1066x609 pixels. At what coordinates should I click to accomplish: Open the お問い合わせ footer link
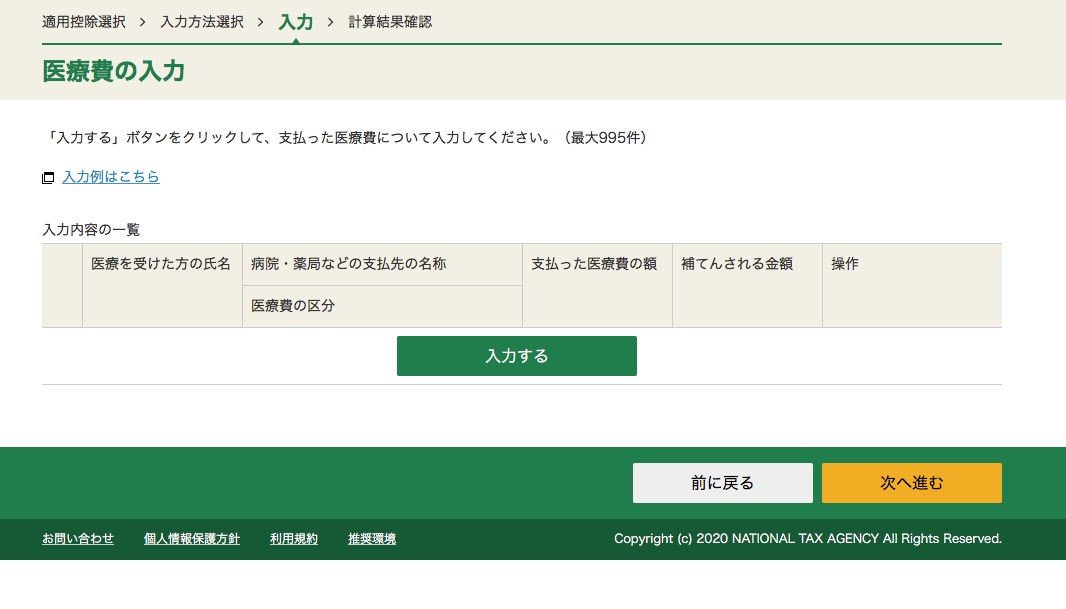click(x=78, y=539)
